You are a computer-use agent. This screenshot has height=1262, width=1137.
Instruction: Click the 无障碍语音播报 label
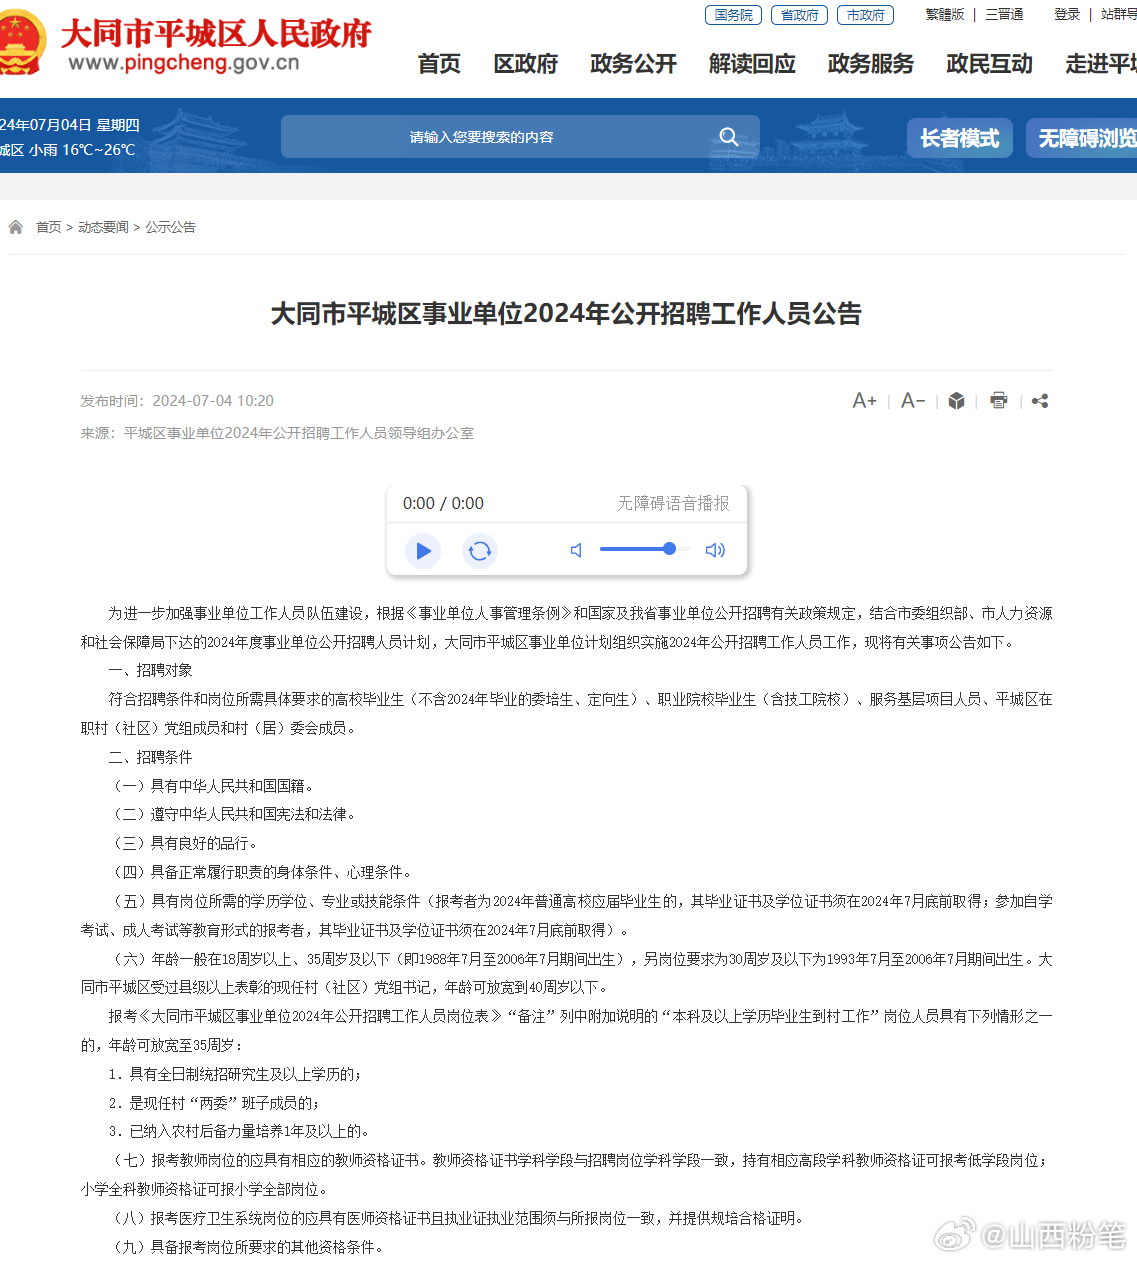(x=673, y=503)
